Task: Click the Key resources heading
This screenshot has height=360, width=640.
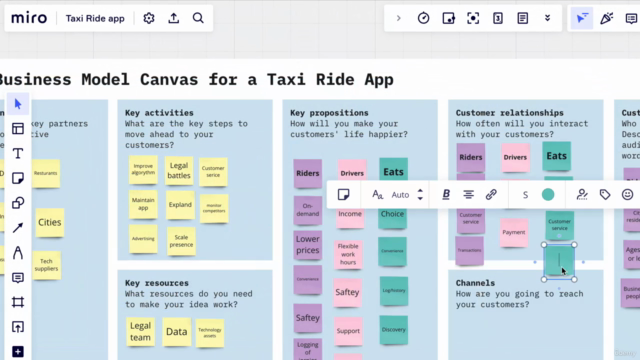Action: pyautogui.click(x=157, y=283)
